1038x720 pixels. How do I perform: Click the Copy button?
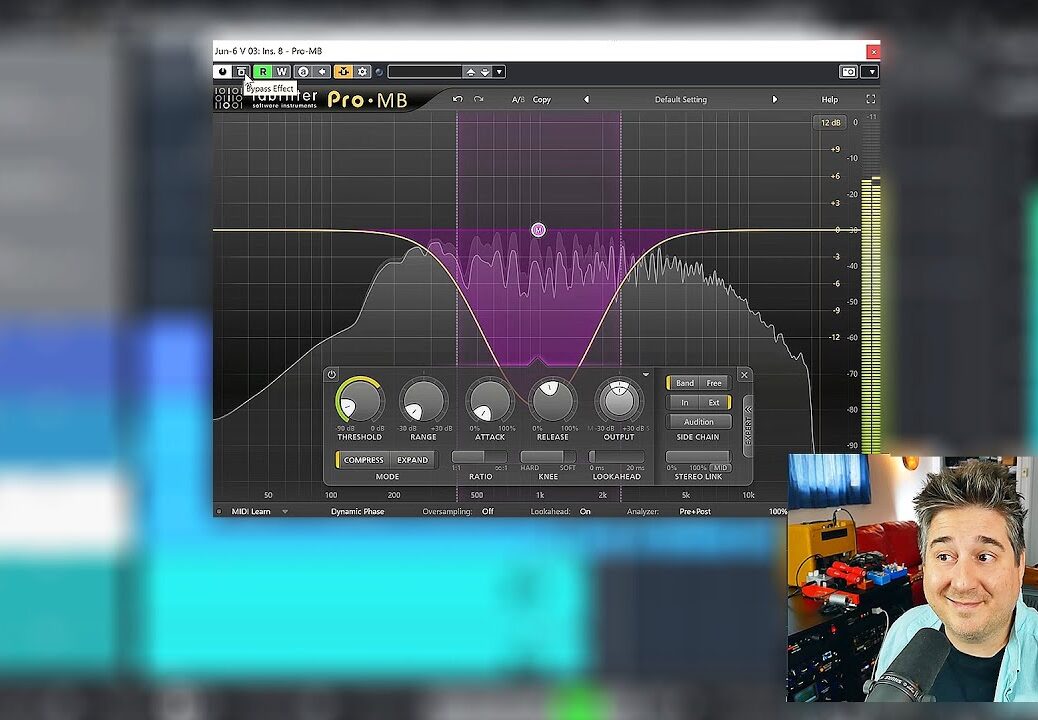click(542, 100)
